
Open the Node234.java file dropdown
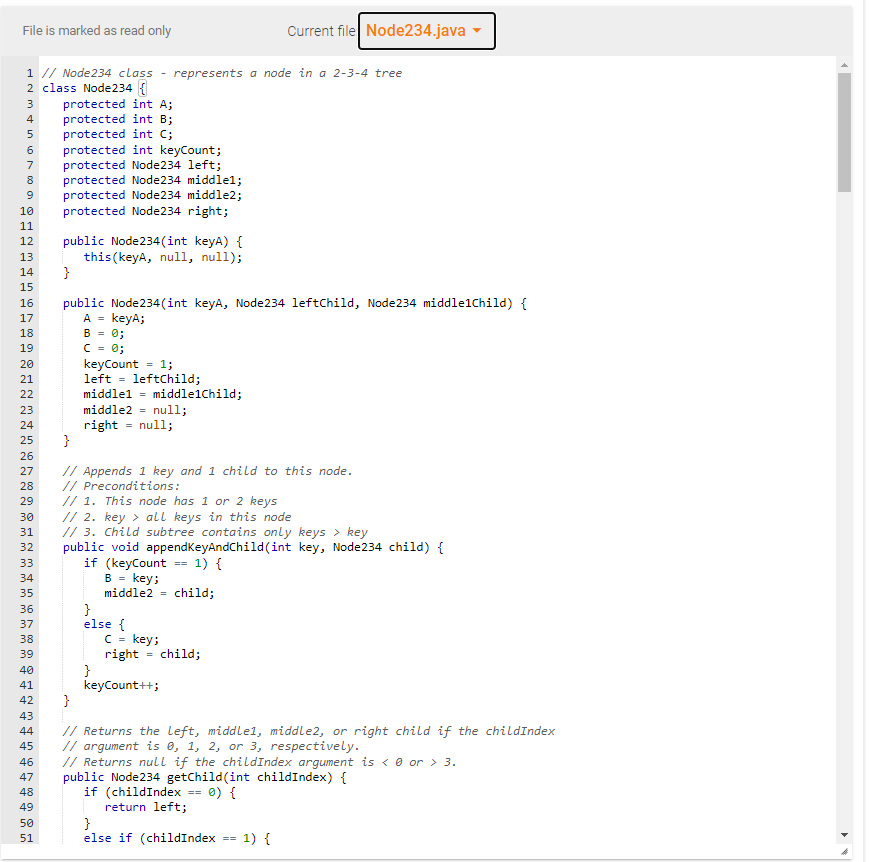pos(426,31)
